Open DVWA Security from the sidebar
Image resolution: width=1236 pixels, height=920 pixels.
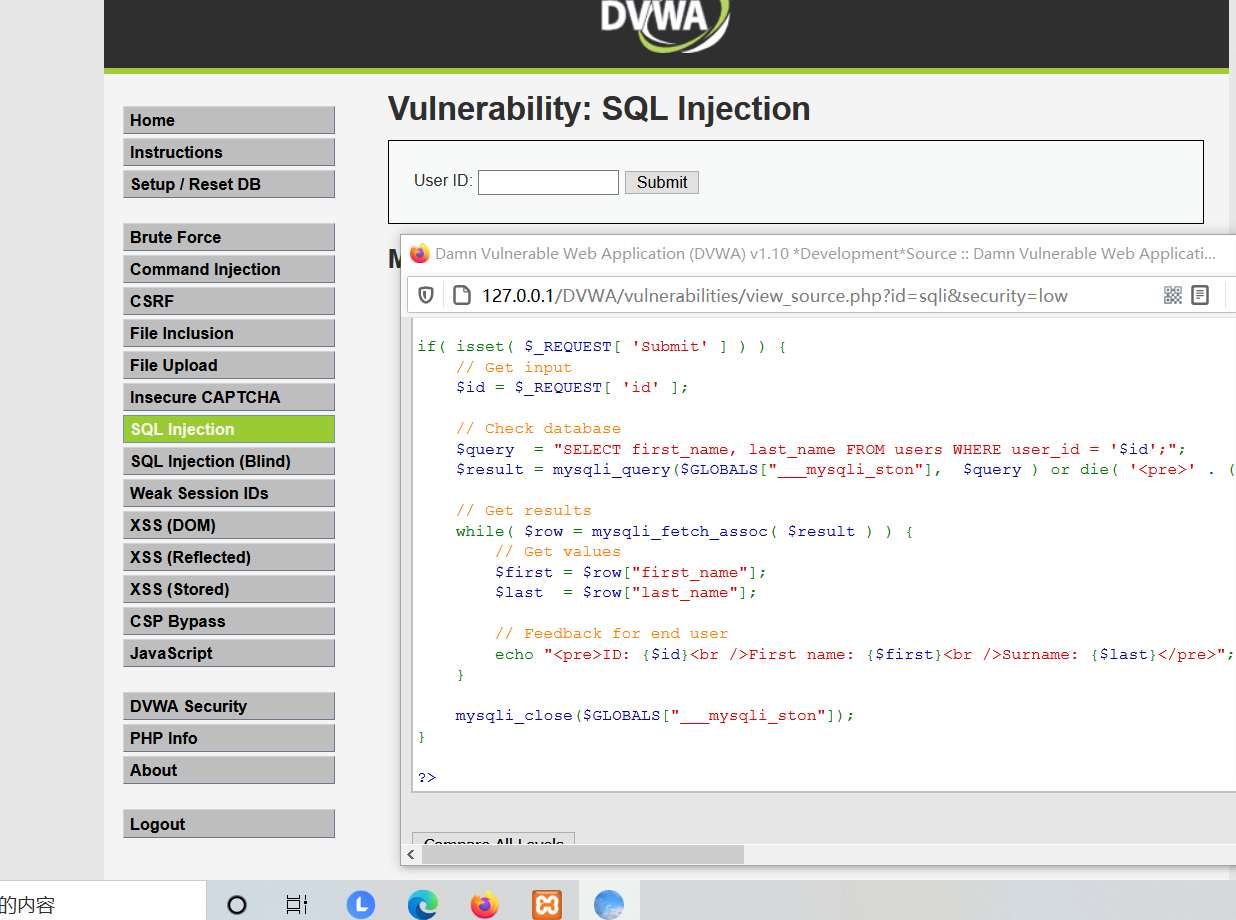click(x=228, y=705)
